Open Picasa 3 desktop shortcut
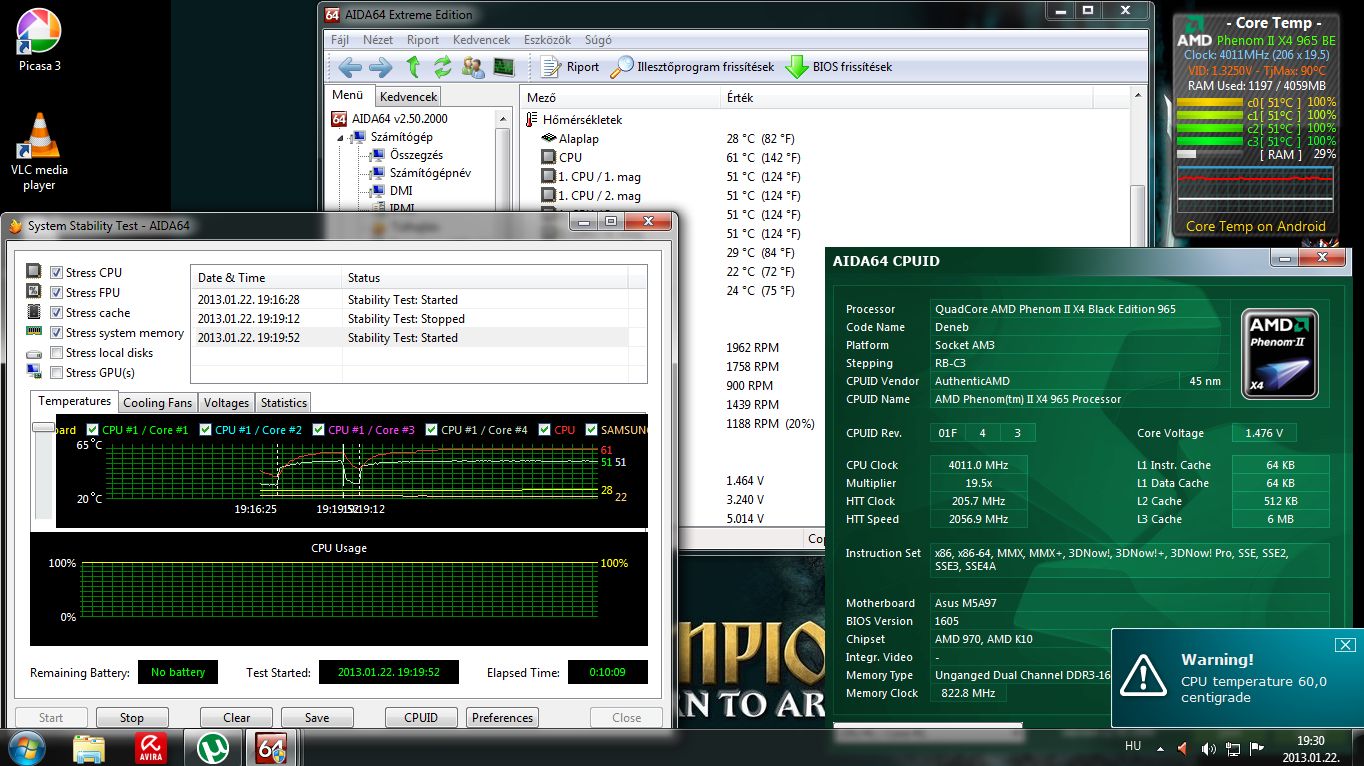Viewport: 1364px width, 766px height. [x=40, y=41]
